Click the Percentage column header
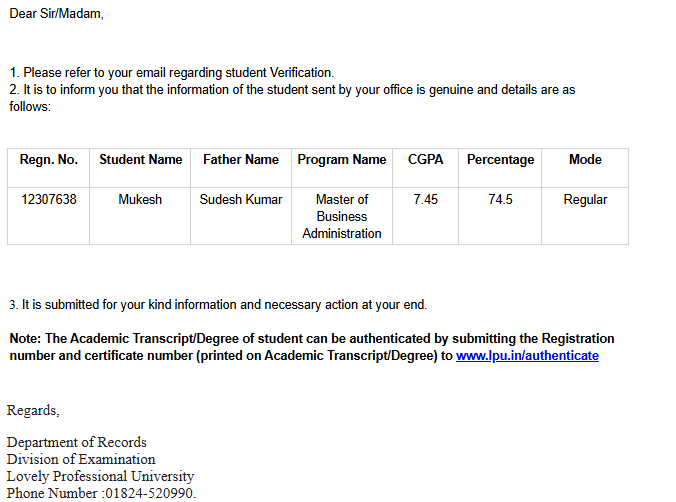The width and height of the screenshot is (676, 502). coord(500,159)
